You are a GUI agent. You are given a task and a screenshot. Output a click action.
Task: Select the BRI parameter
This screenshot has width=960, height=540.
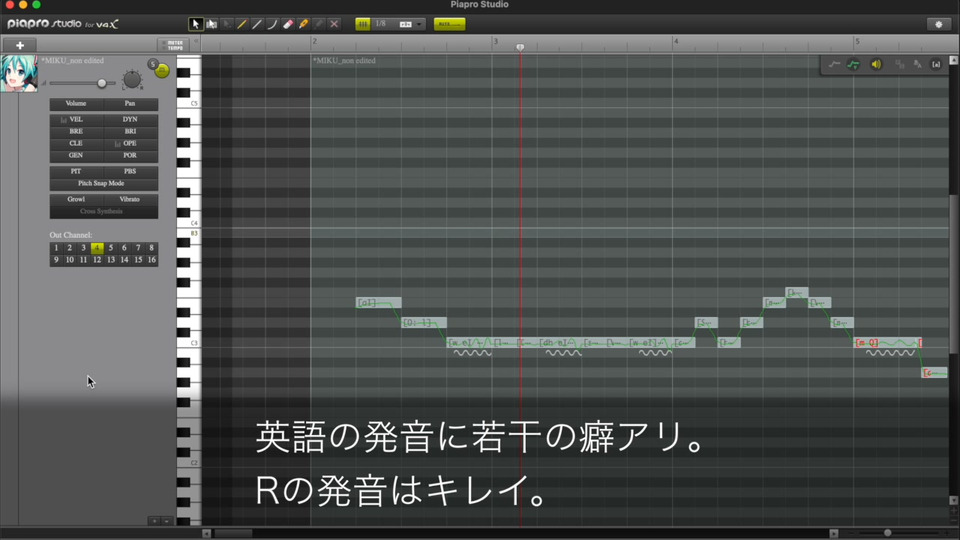tap(130, 131)
